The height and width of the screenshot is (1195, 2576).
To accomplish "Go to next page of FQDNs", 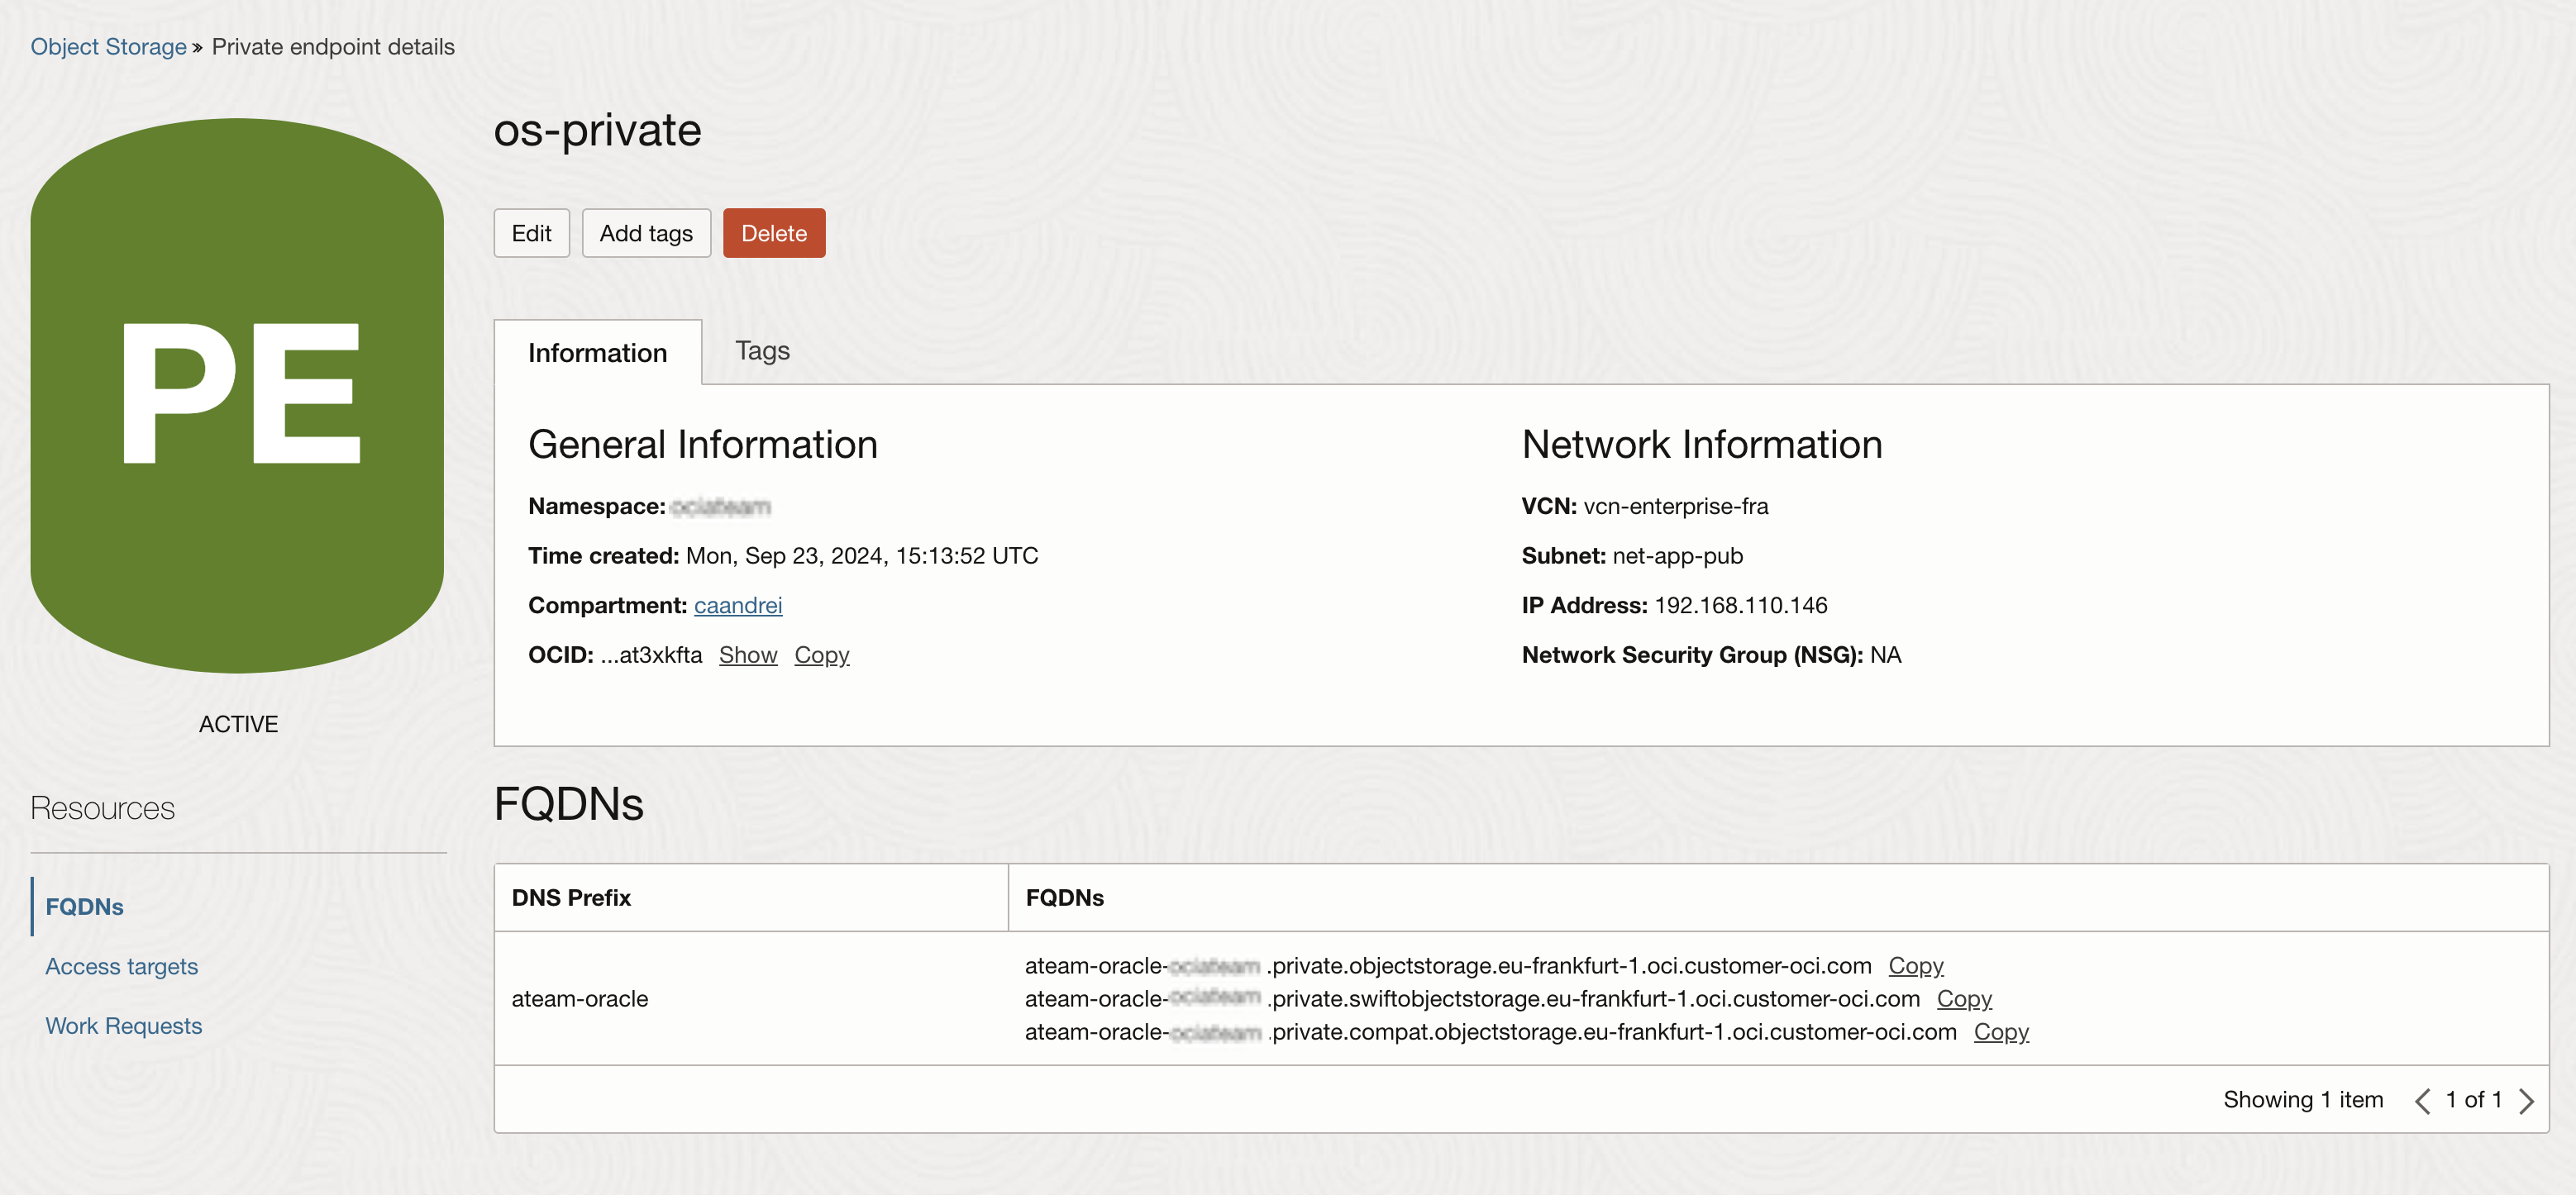I will (2526, 1101).
